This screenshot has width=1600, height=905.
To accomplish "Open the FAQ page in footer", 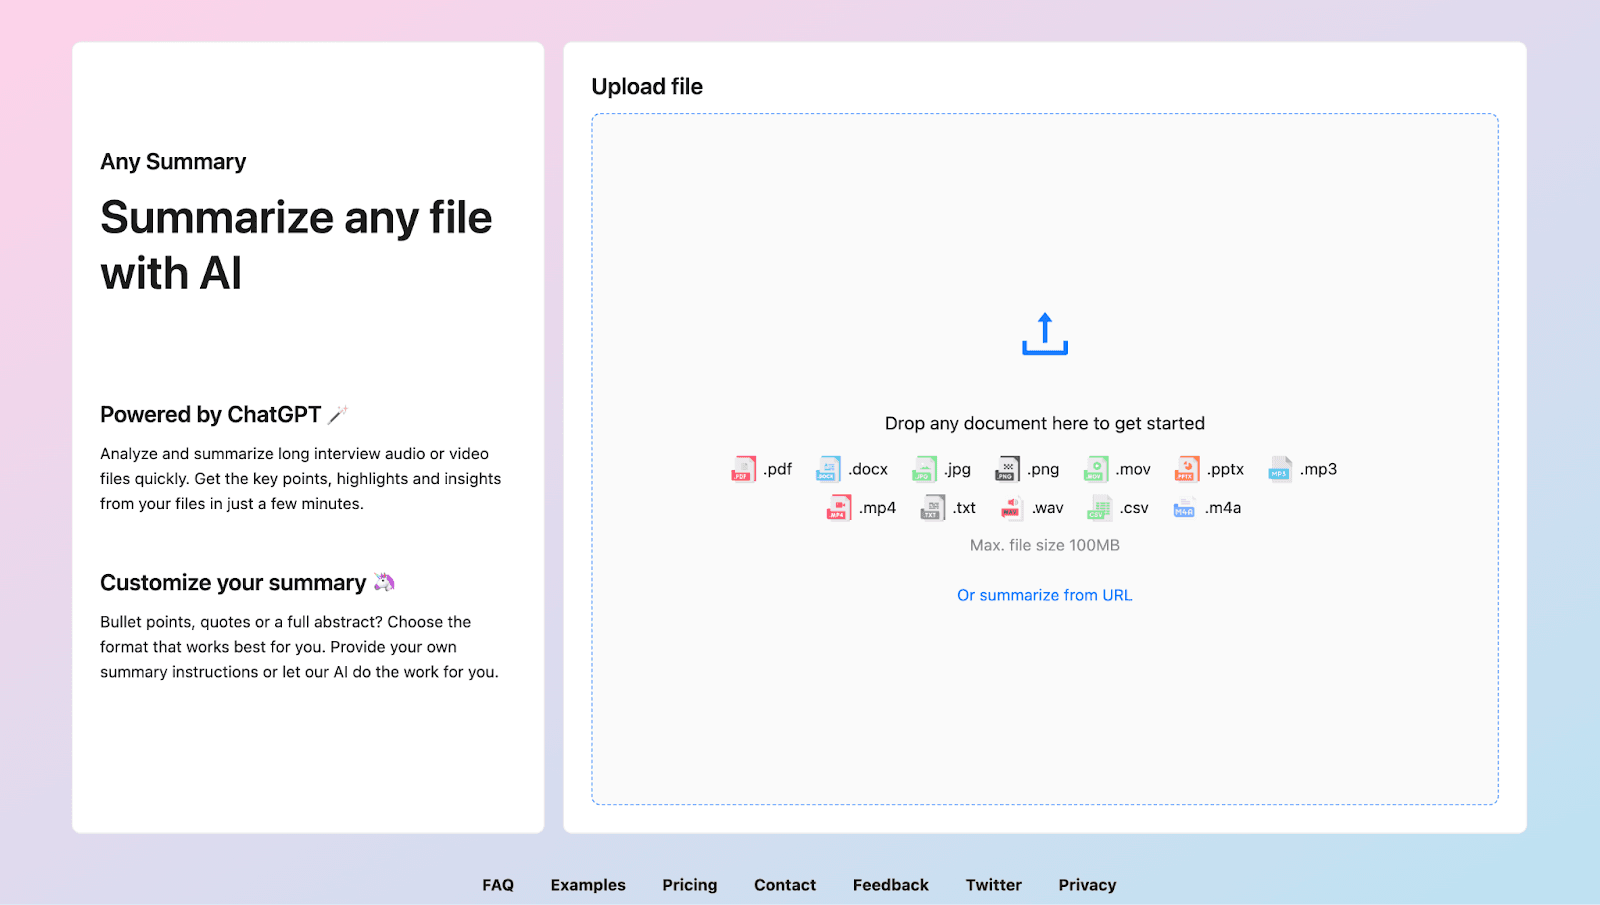I will click(498, 885).
